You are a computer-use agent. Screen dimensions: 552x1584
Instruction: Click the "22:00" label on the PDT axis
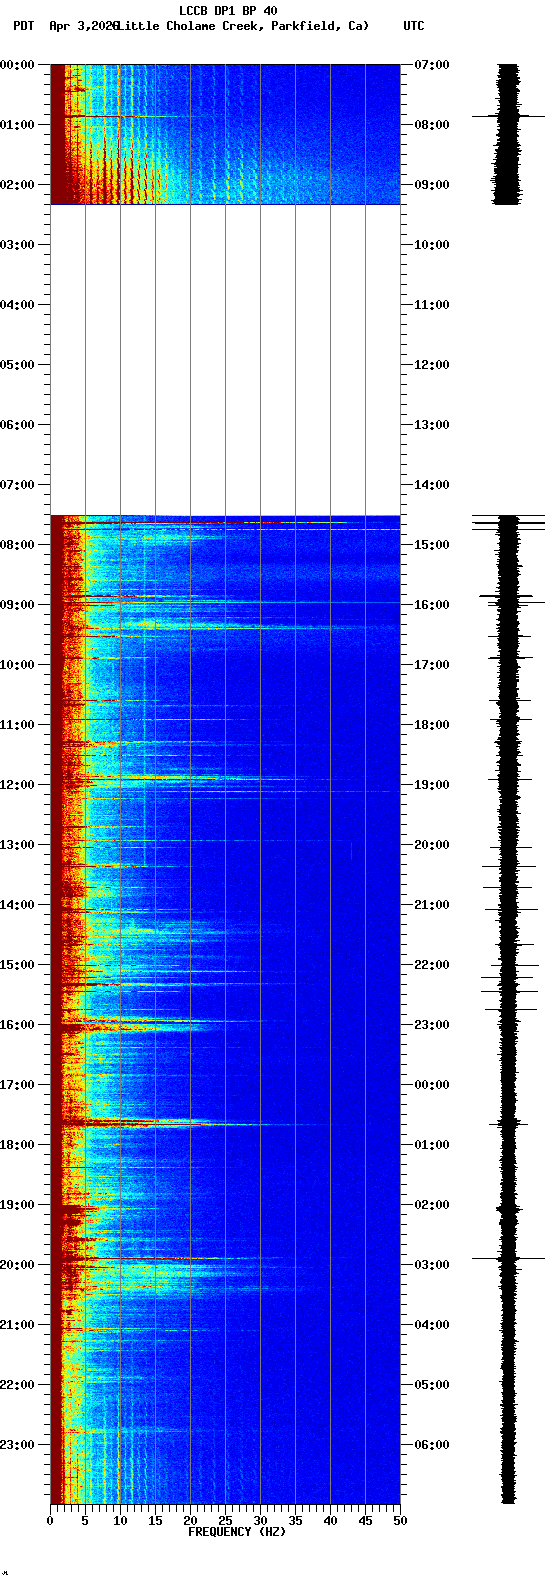click(x=17, y=1385)
